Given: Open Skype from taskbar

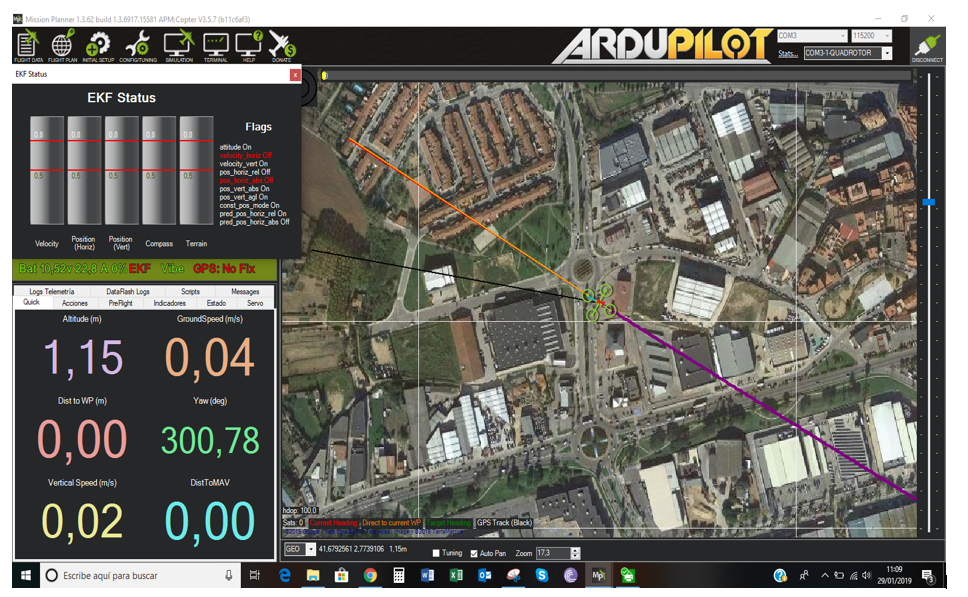Looking at the screenshot, I should click(x=542, y=575).
